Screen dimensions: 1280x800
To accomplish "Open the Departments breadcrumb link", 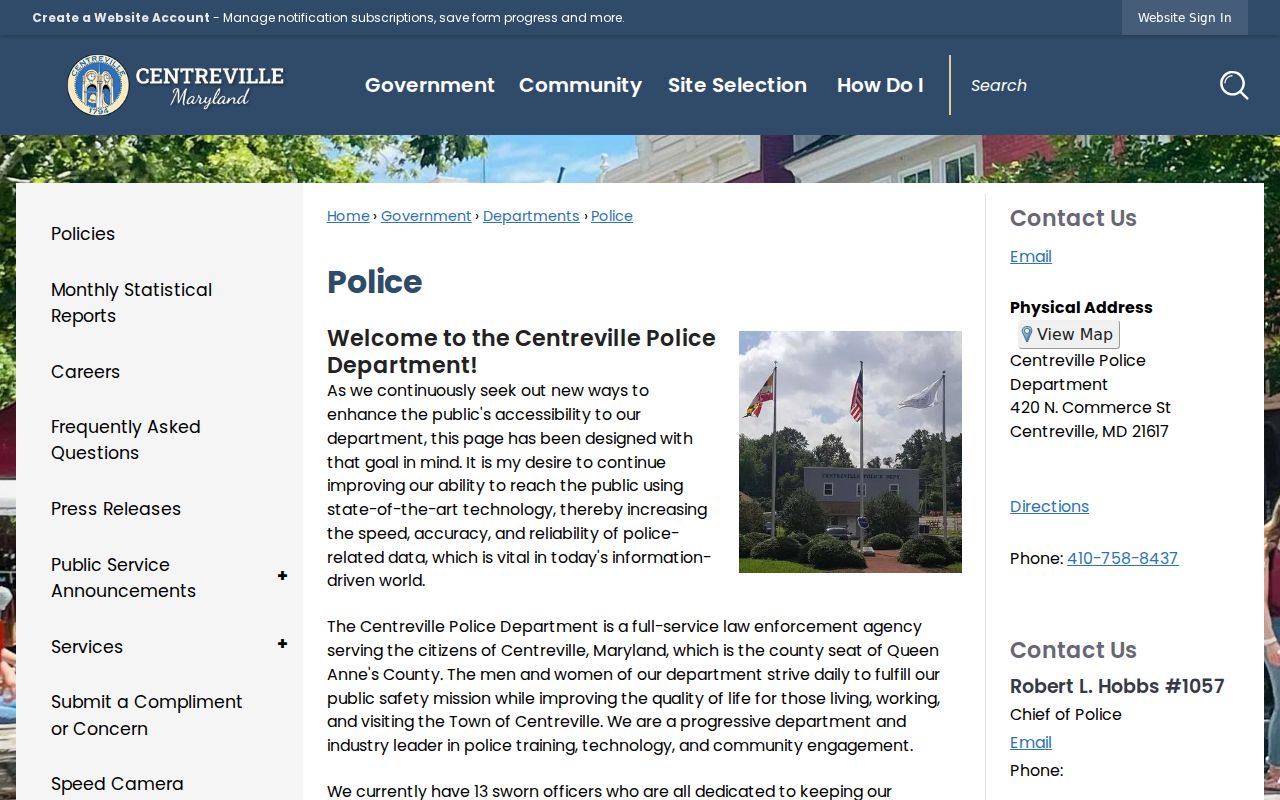I will (531, 216).
